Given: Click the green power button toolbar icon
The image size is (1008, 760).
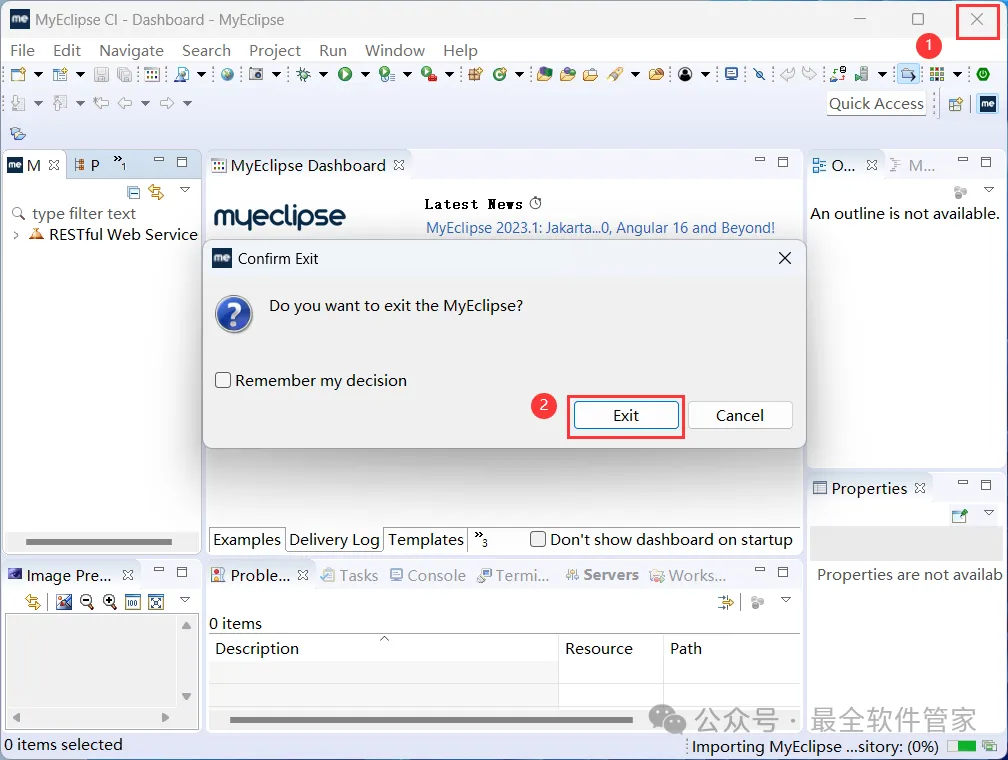Looking at the screenshot, I should click(983, 75).
